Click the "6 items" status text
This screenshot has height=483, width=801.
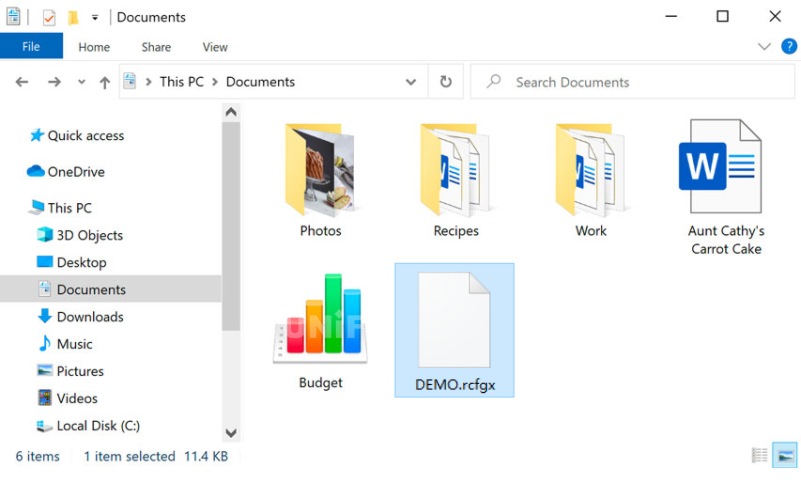[37, 456]
